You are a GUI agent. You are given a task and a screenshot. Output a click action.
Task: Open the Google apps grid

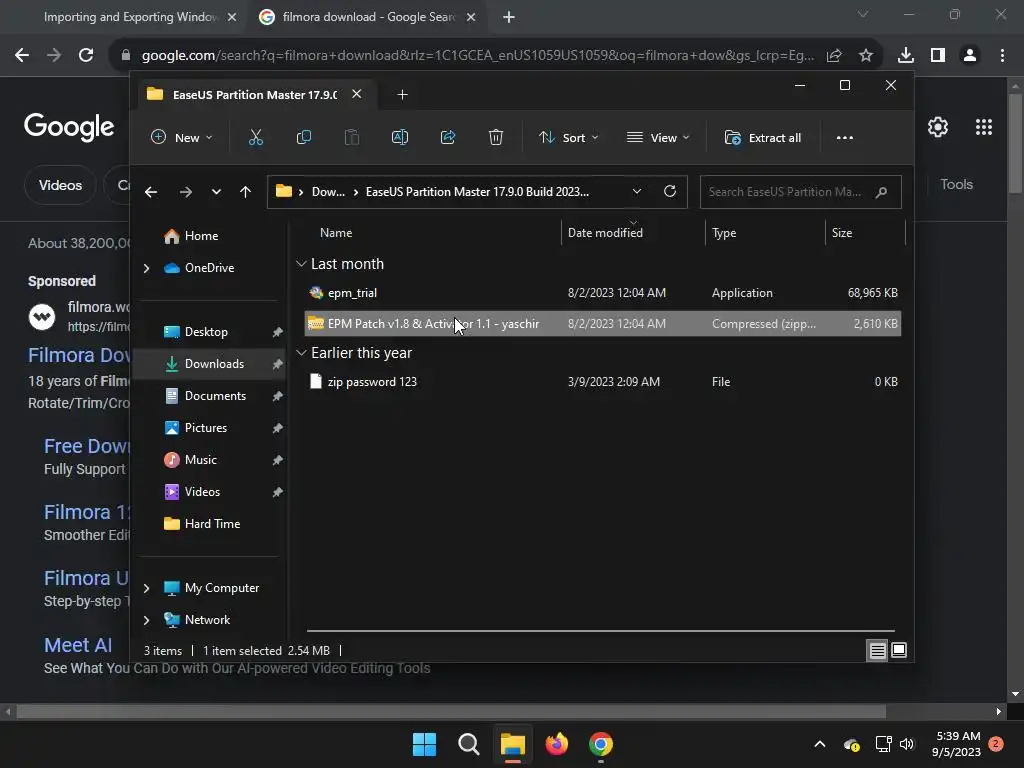pyautogui.click(x=984, y=127)
